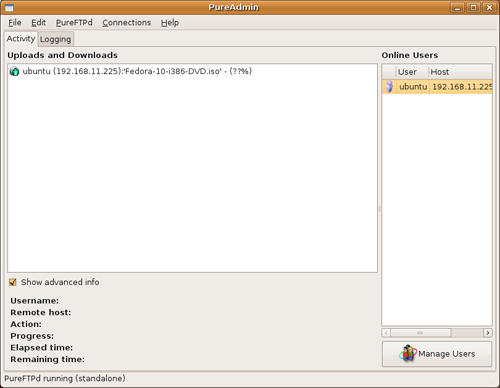Open the Help menu

coord(170,23)
